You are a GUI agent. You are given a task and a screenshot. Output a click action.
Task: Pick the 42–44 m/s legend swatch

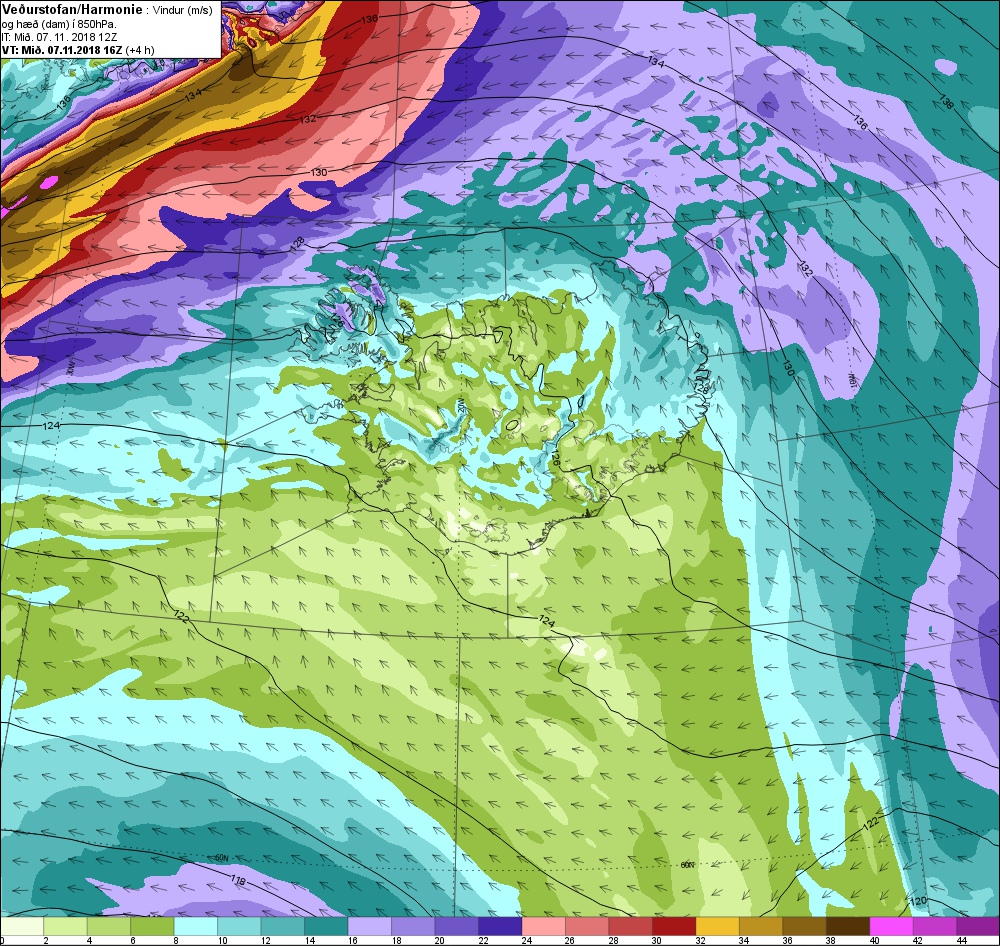(x=934, y=926)
